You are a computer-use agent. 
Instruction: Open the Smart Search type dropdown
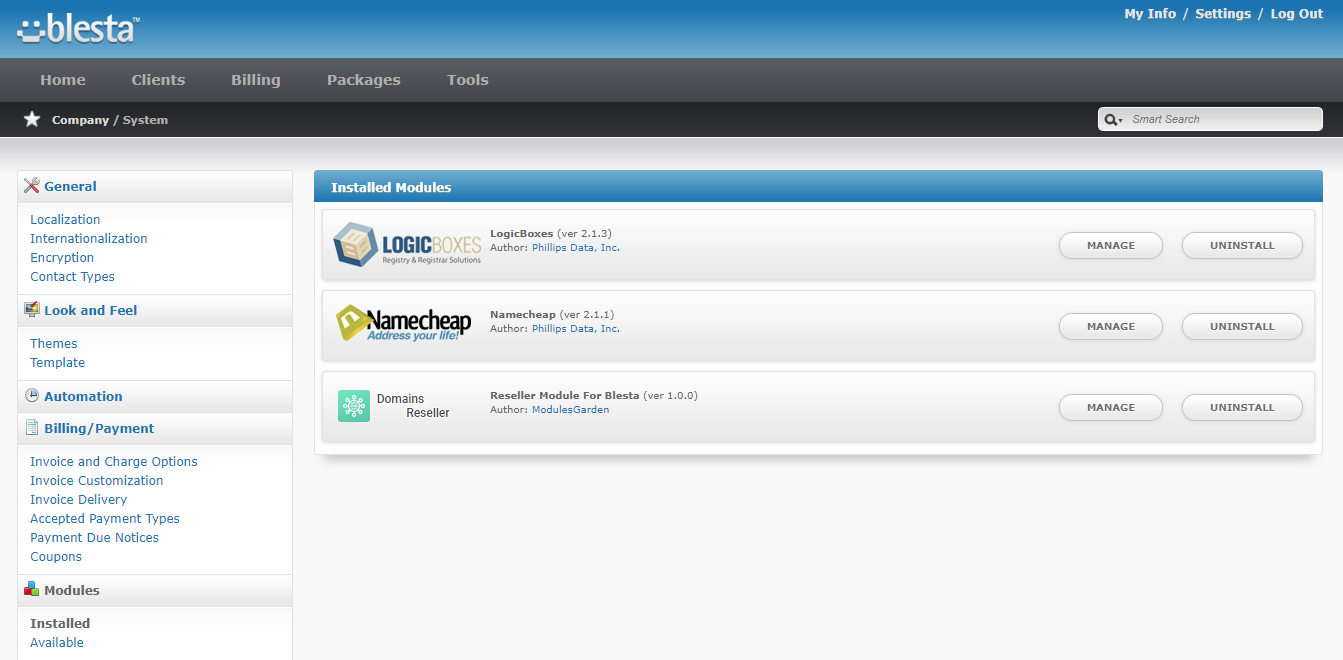[x=1113, y=119]
